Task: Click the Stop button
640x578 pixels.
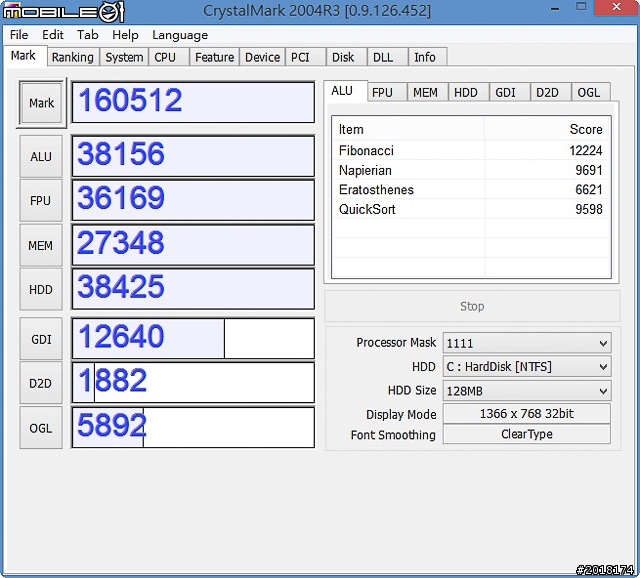Action: pyautogui.click(x=472, y=306)
